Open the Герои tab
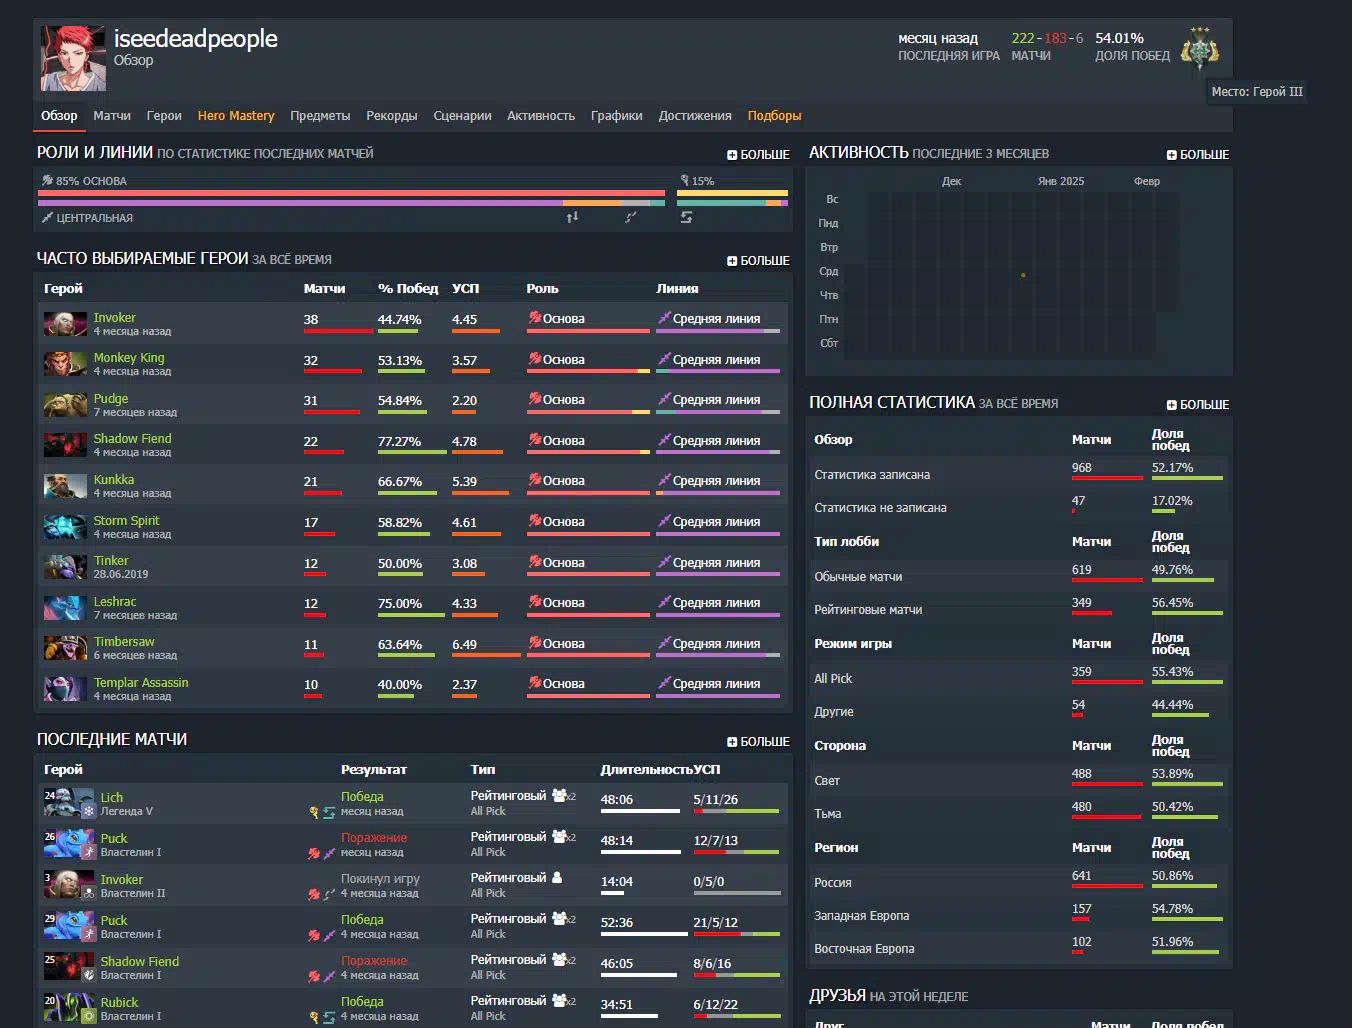This screenshot has width=1352, height=1028. pyautogui.click(x=164, y=116)
